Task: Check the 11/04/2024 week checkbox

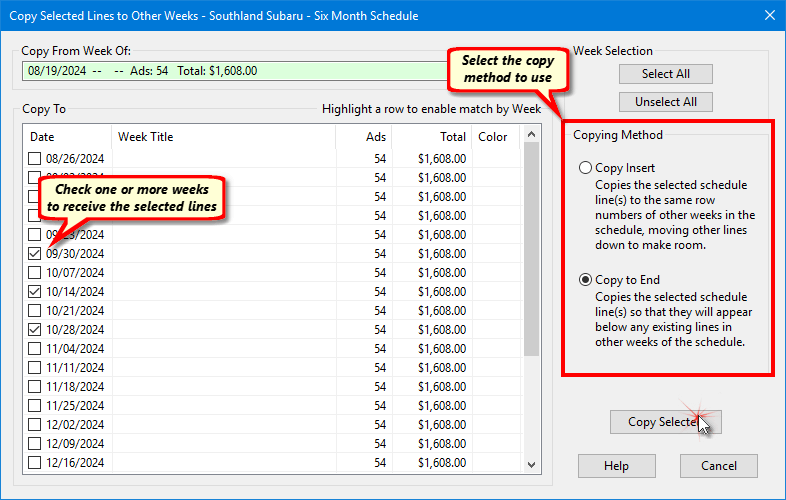Action: coord(34,349)
